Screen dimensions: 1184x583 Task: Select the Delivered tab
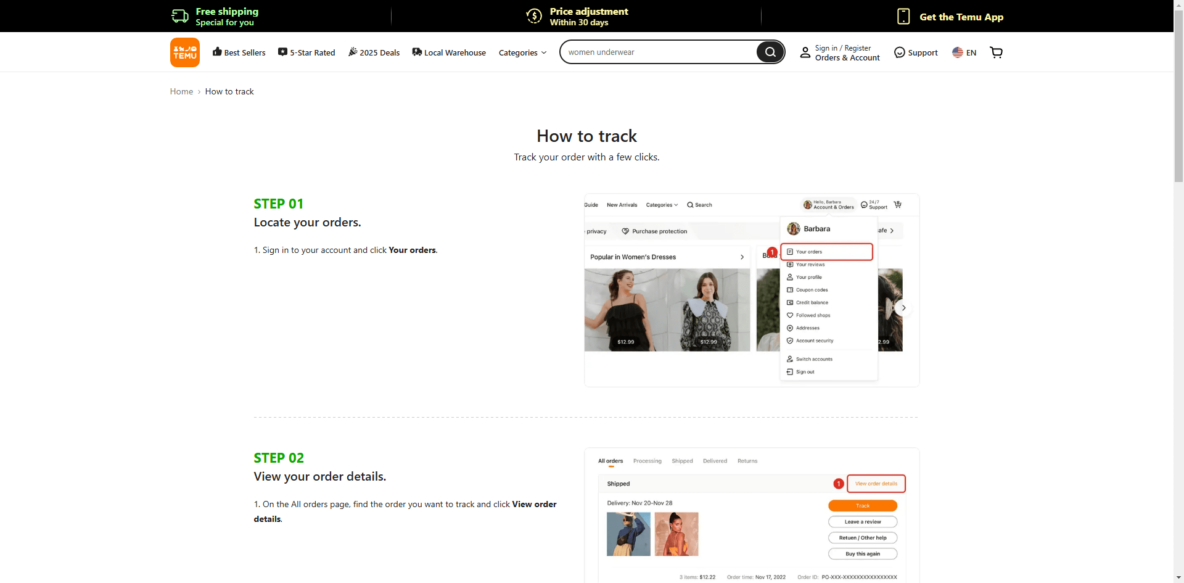point(715,461)
